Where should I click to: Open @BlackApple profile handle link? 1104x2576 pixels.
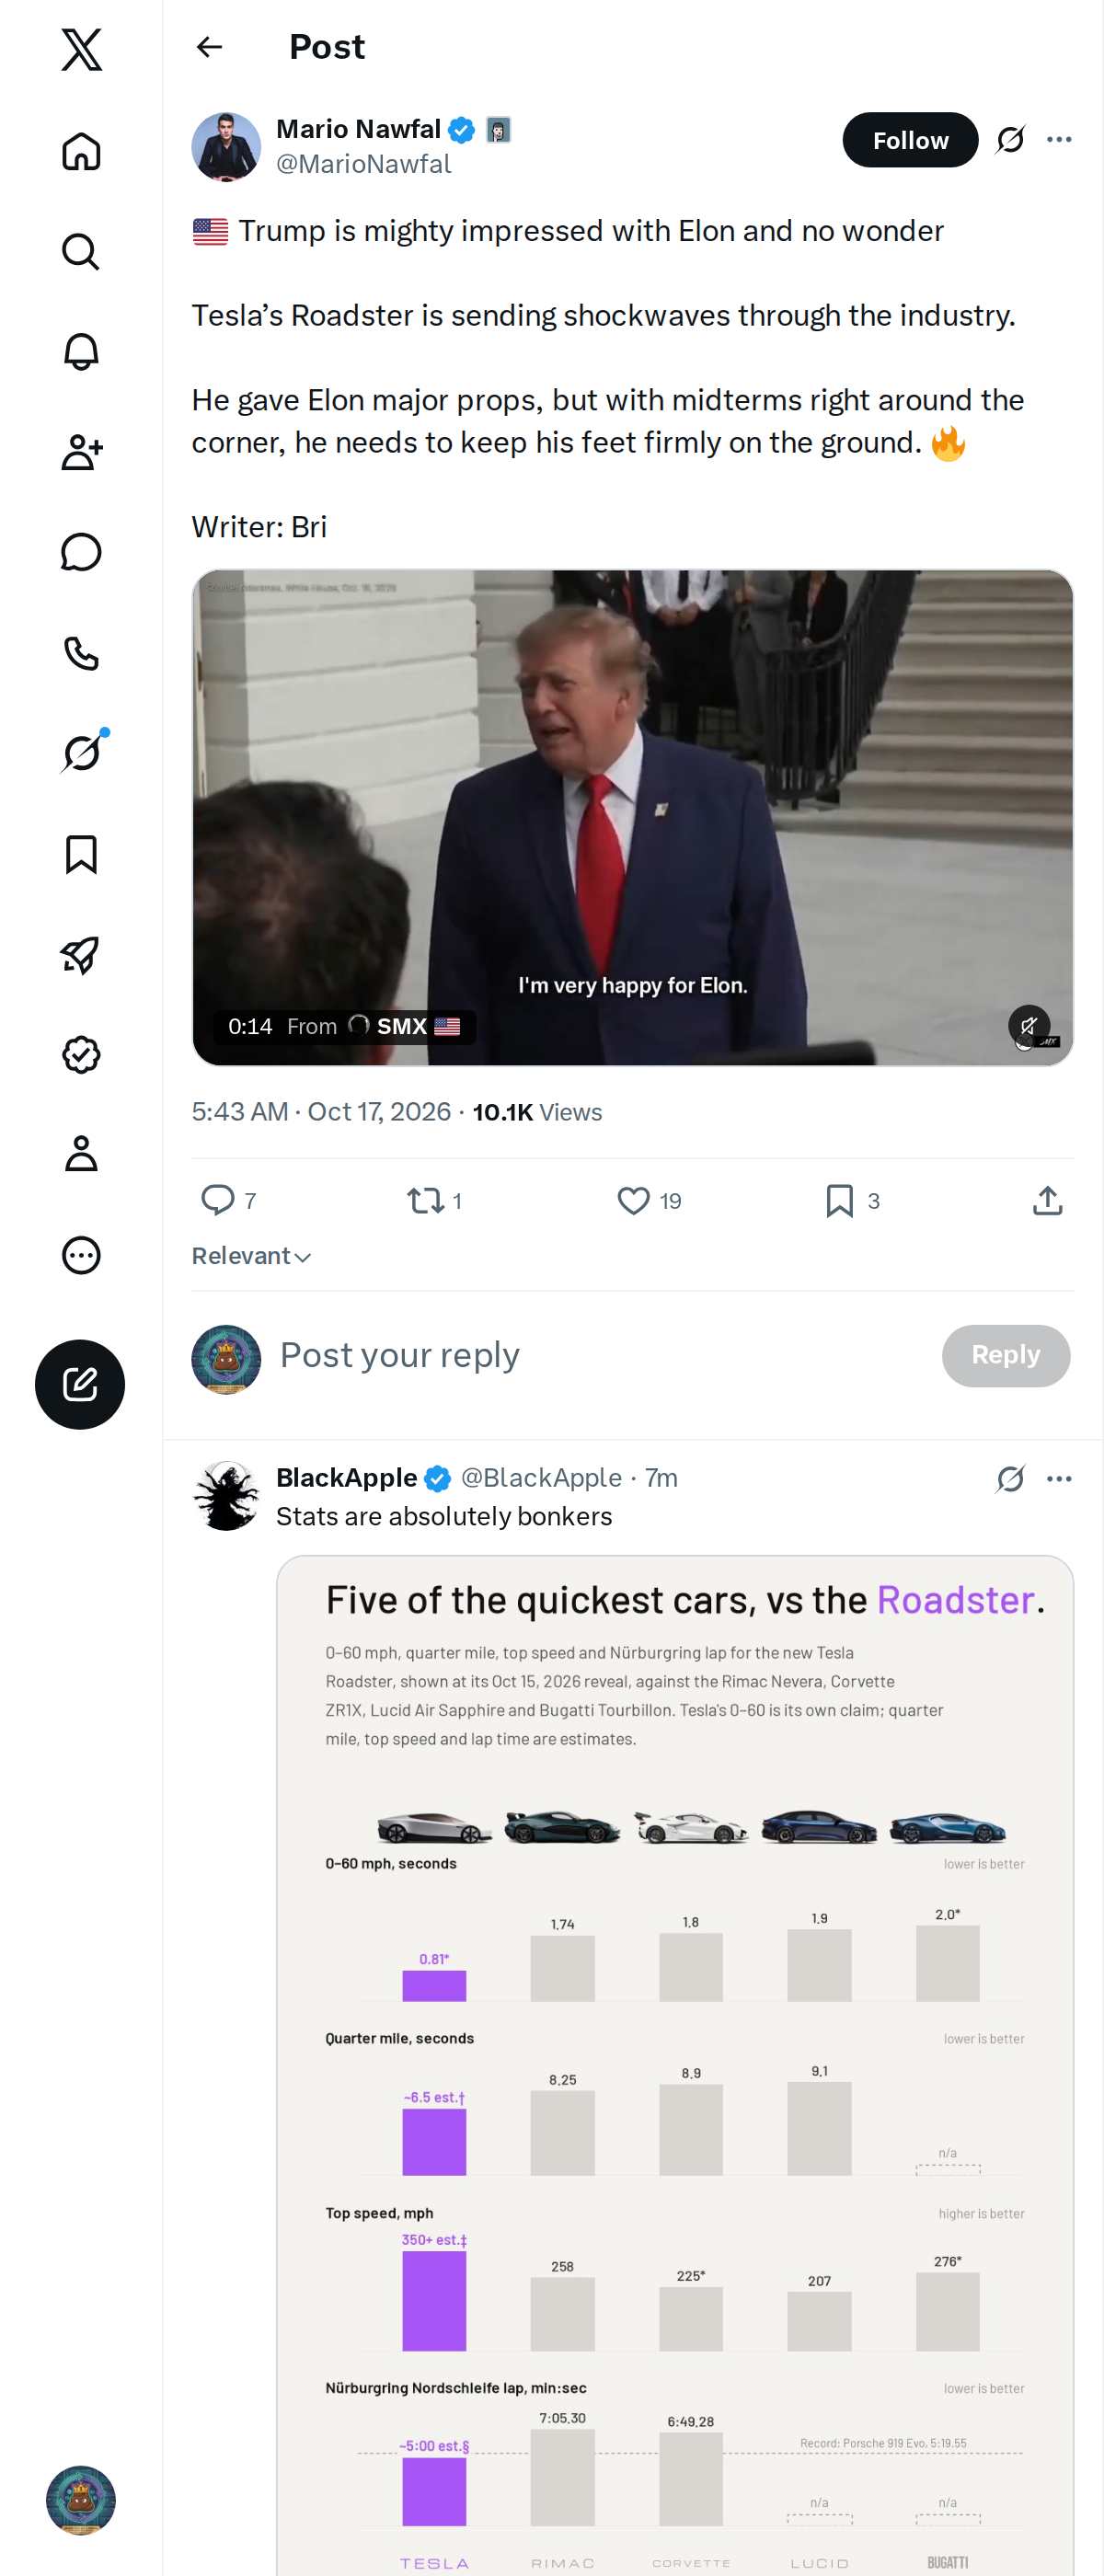(541, 1477)
